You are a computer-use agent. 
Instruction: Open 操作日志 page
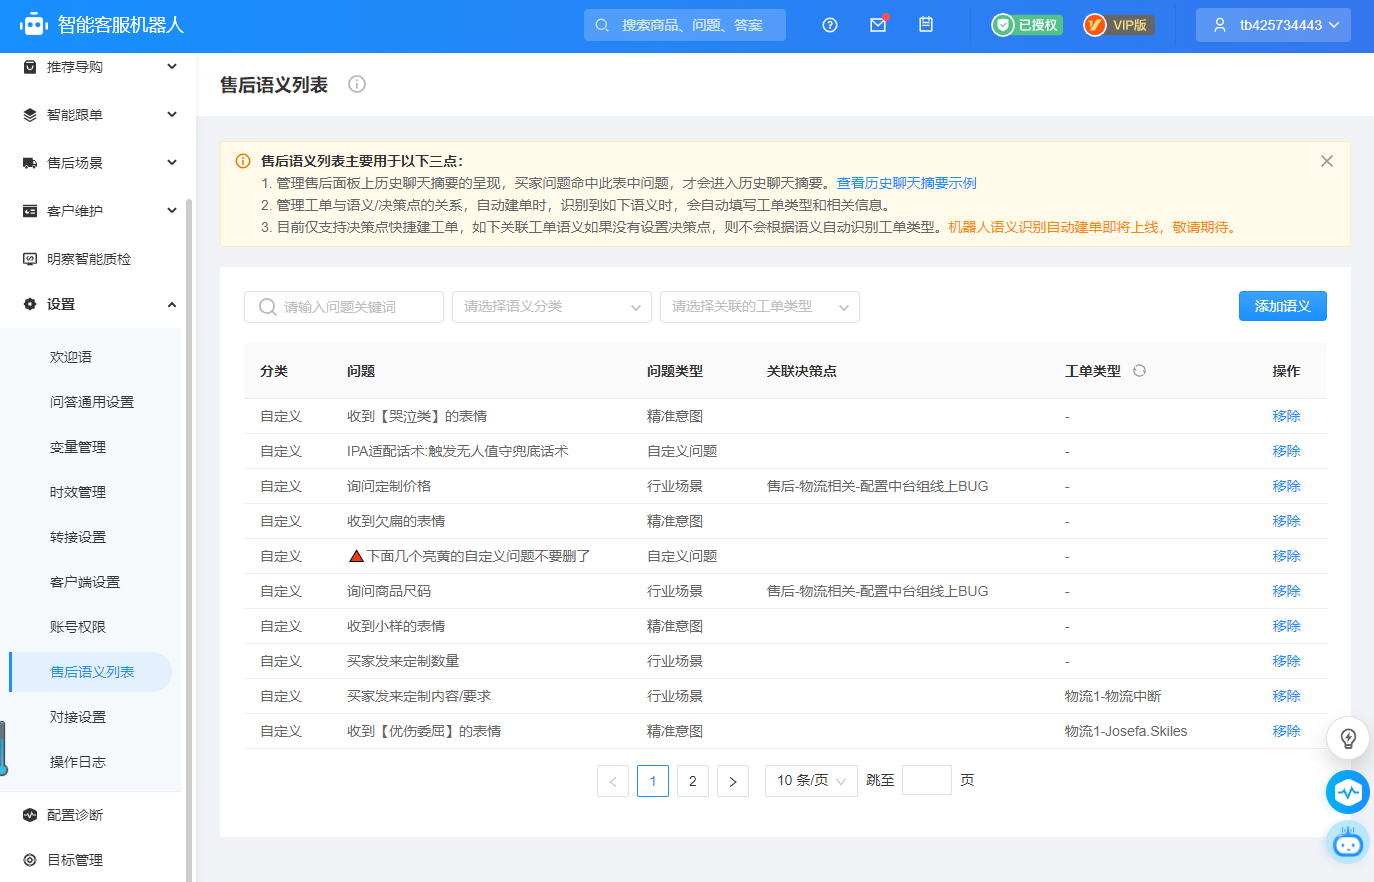click(78, 762)
